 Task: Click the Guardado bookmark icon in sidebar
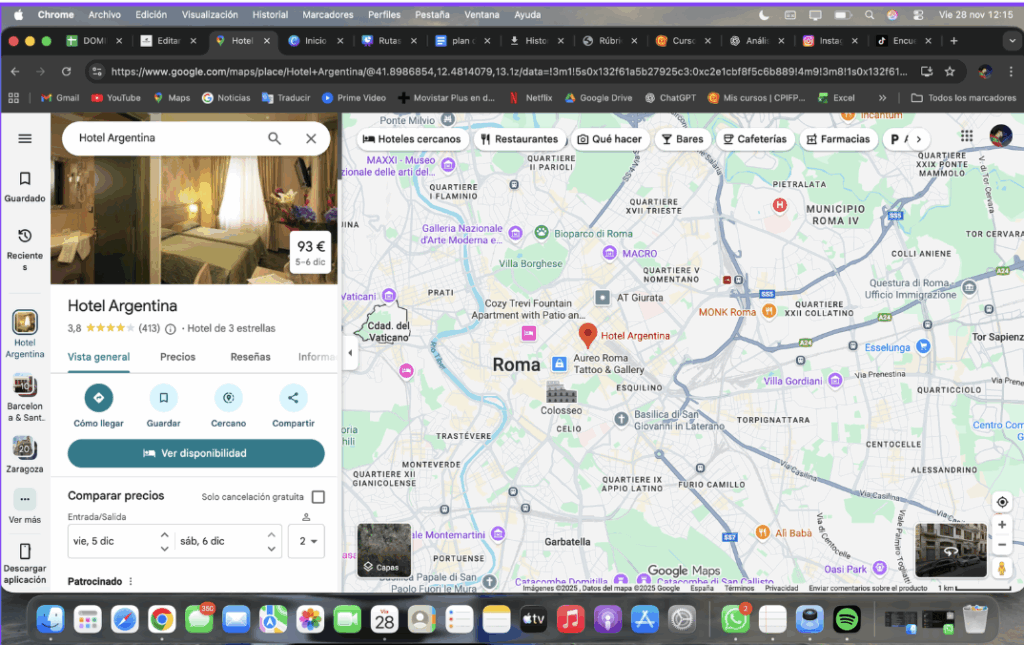point(25,179)
